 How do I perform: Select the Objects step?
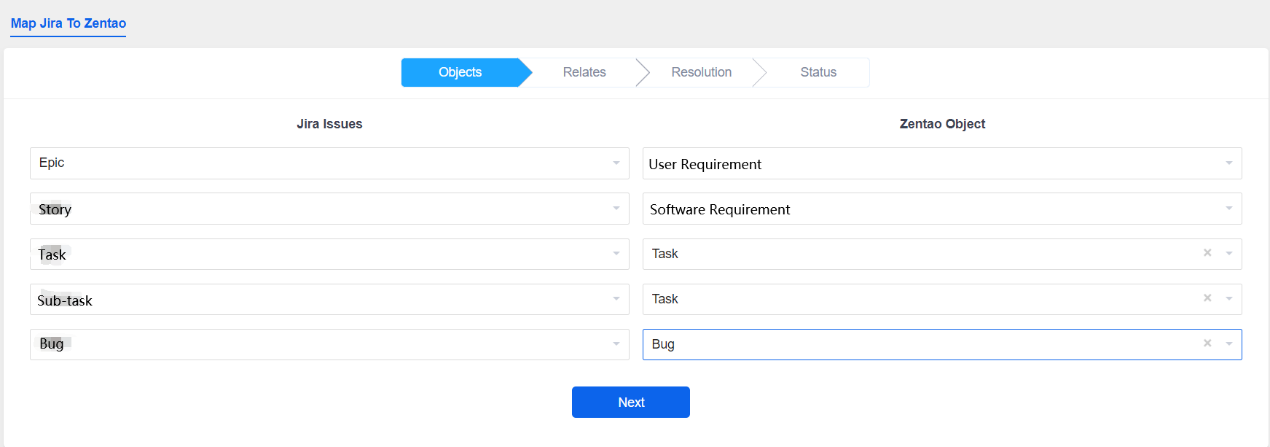pyautogui.click(x=460, y=72)
